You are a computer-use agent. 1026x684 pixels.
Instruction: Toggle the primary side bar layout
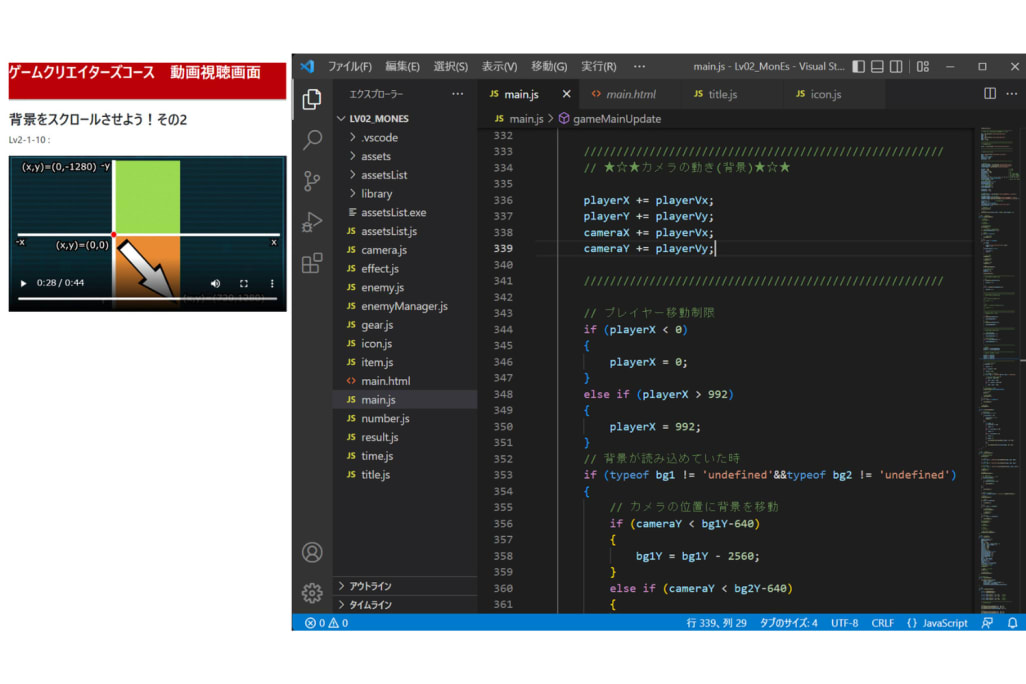(x=859, y=67)
